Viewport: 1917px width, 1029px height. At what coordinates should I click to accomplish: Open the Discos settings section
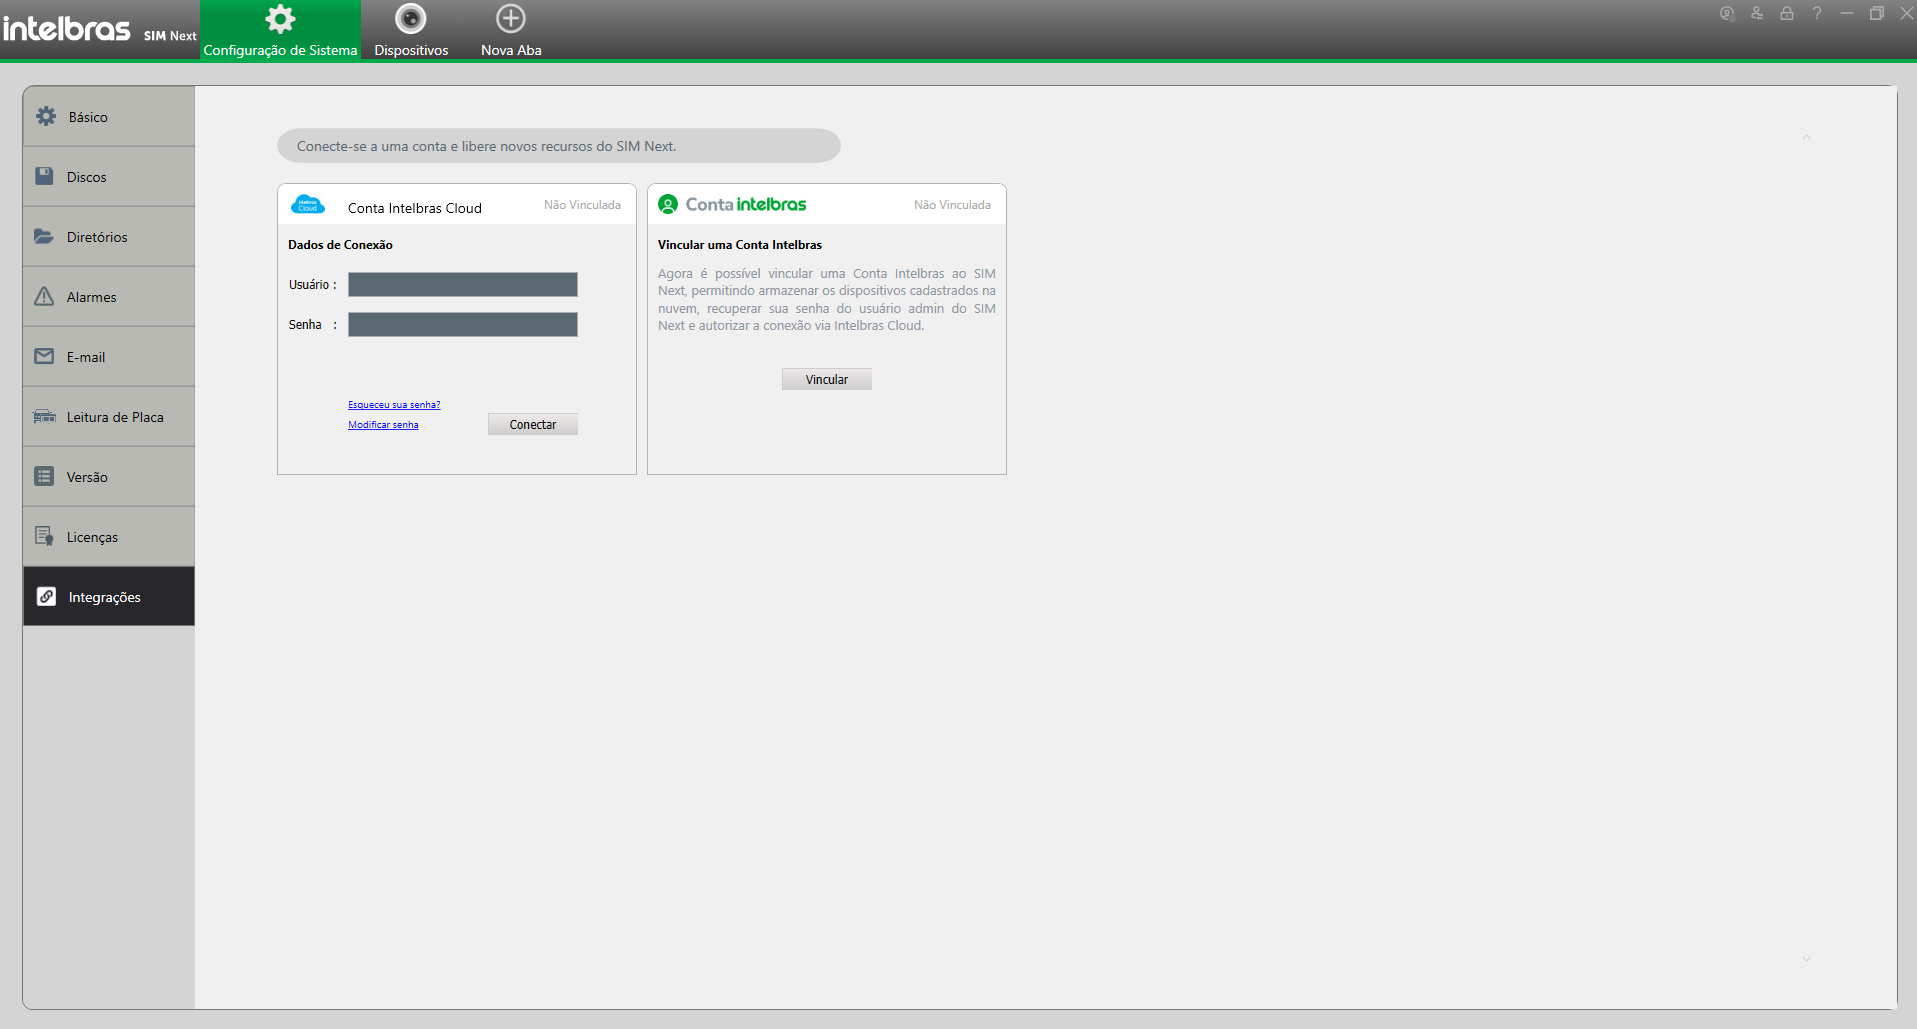coord(109,177)
